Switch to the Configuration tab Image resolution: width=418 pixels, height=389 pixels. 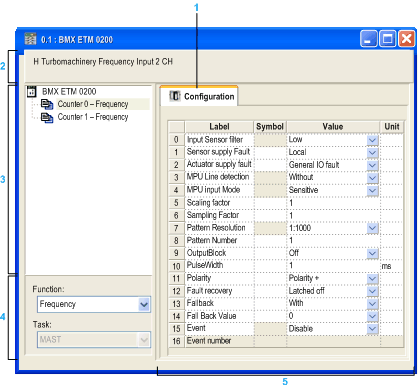(x=199, y=96)
